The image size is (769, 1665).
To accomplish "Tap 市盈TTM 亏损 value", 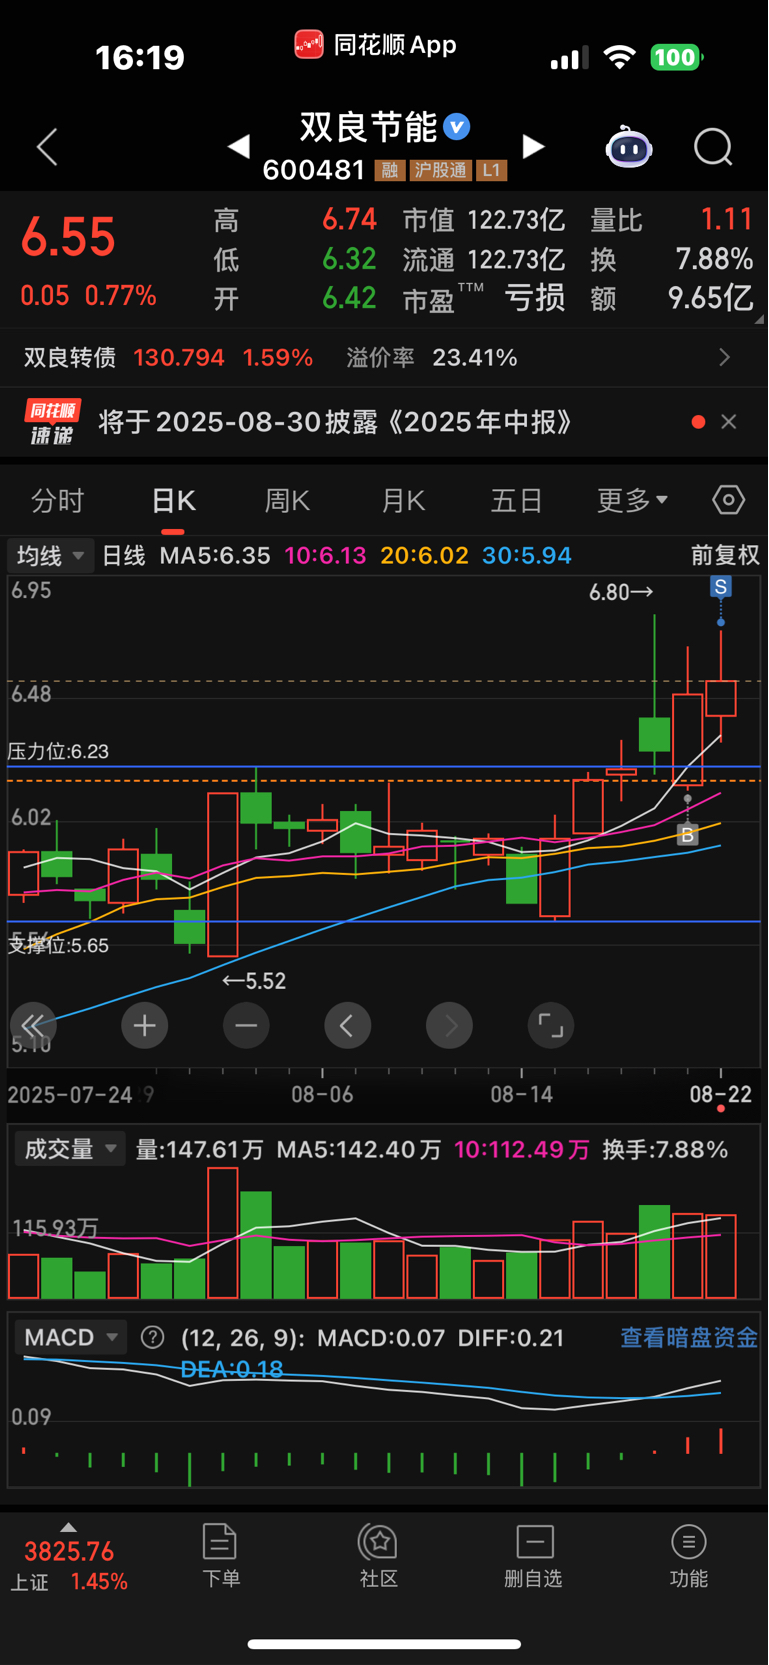I will point(535,298).
